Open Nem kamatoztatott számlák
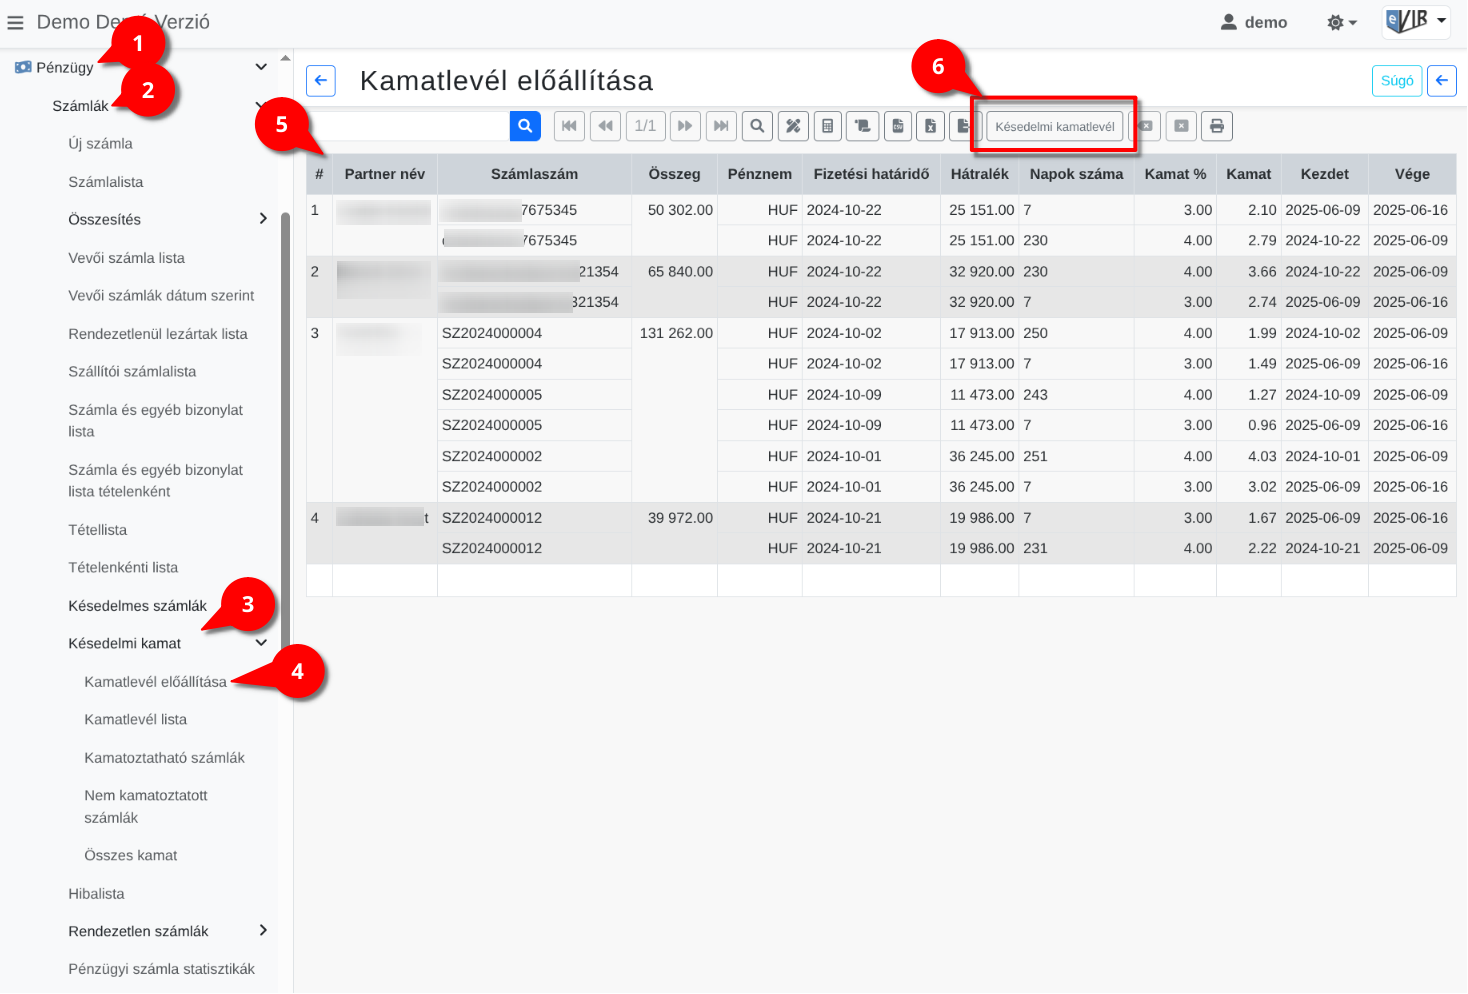Screen dimensions: 1468x994 pyautogui.click(x=146, y=807)
